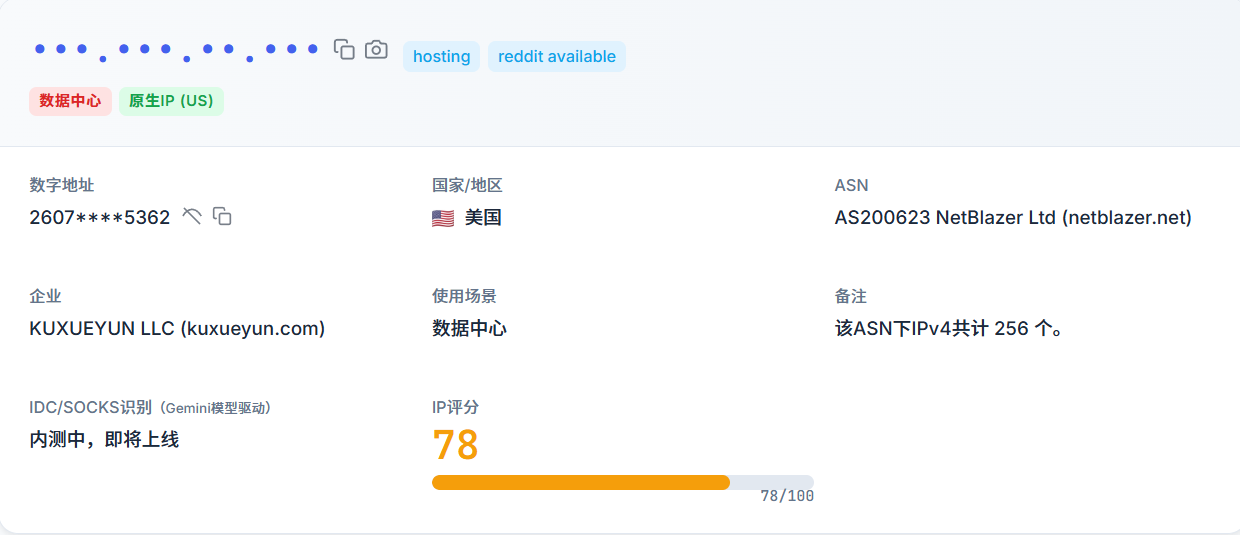Copy the numeric address 2607****5362
Viewport: 1240px width, 535px height.
(x=223, y=216)
